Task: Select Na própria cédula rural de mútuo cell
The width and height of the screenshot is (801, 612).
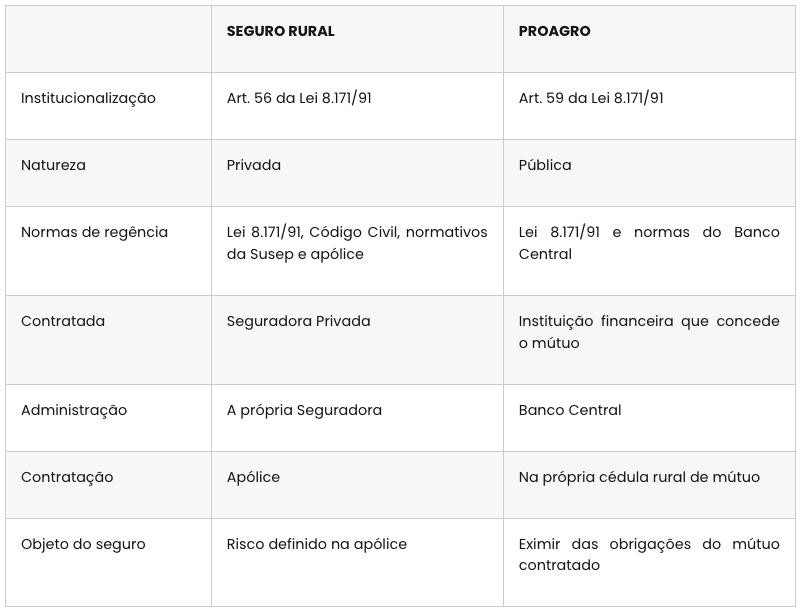Action: (x=639, y=477)
